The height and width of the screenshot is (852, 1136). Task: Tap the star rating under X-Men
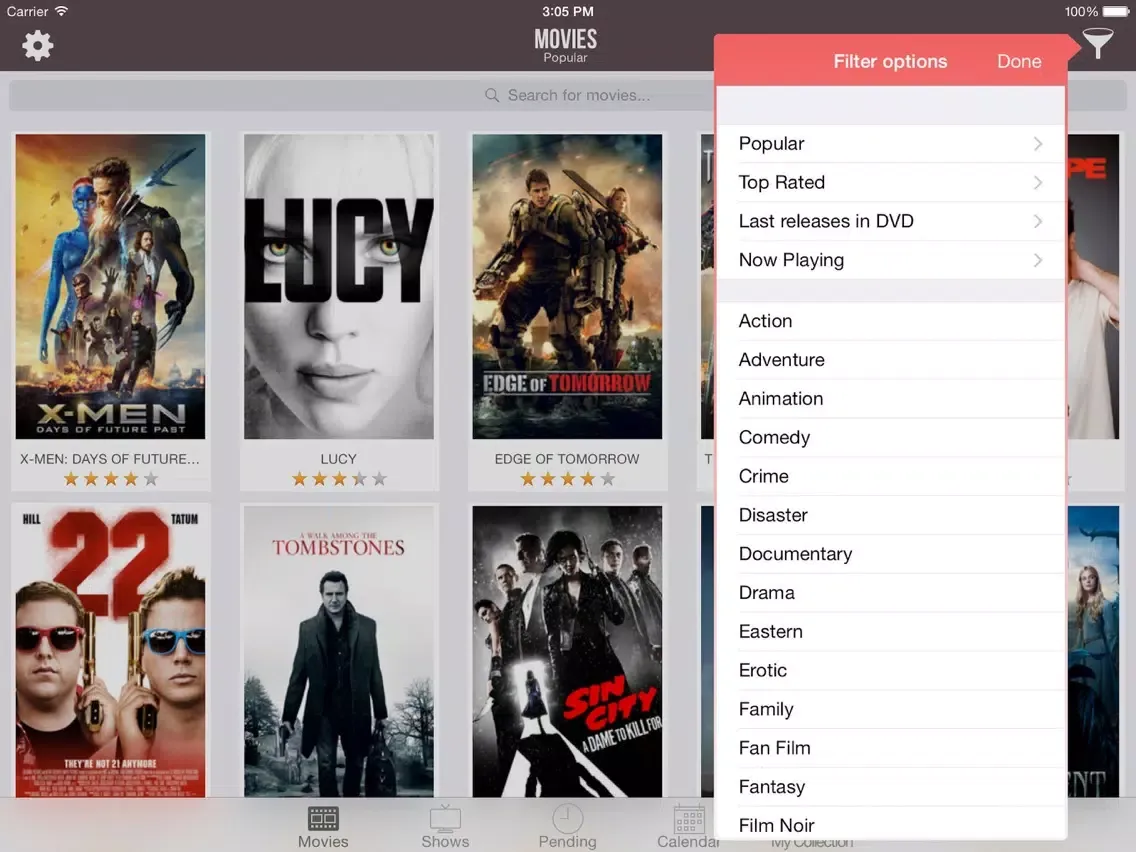tap(111, 479)
